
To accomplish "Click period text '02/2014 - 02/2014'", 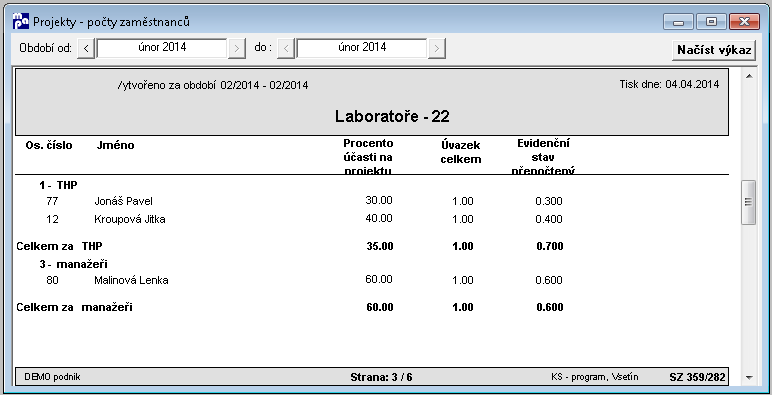I will pyautogui.click(x=264, y=85).
